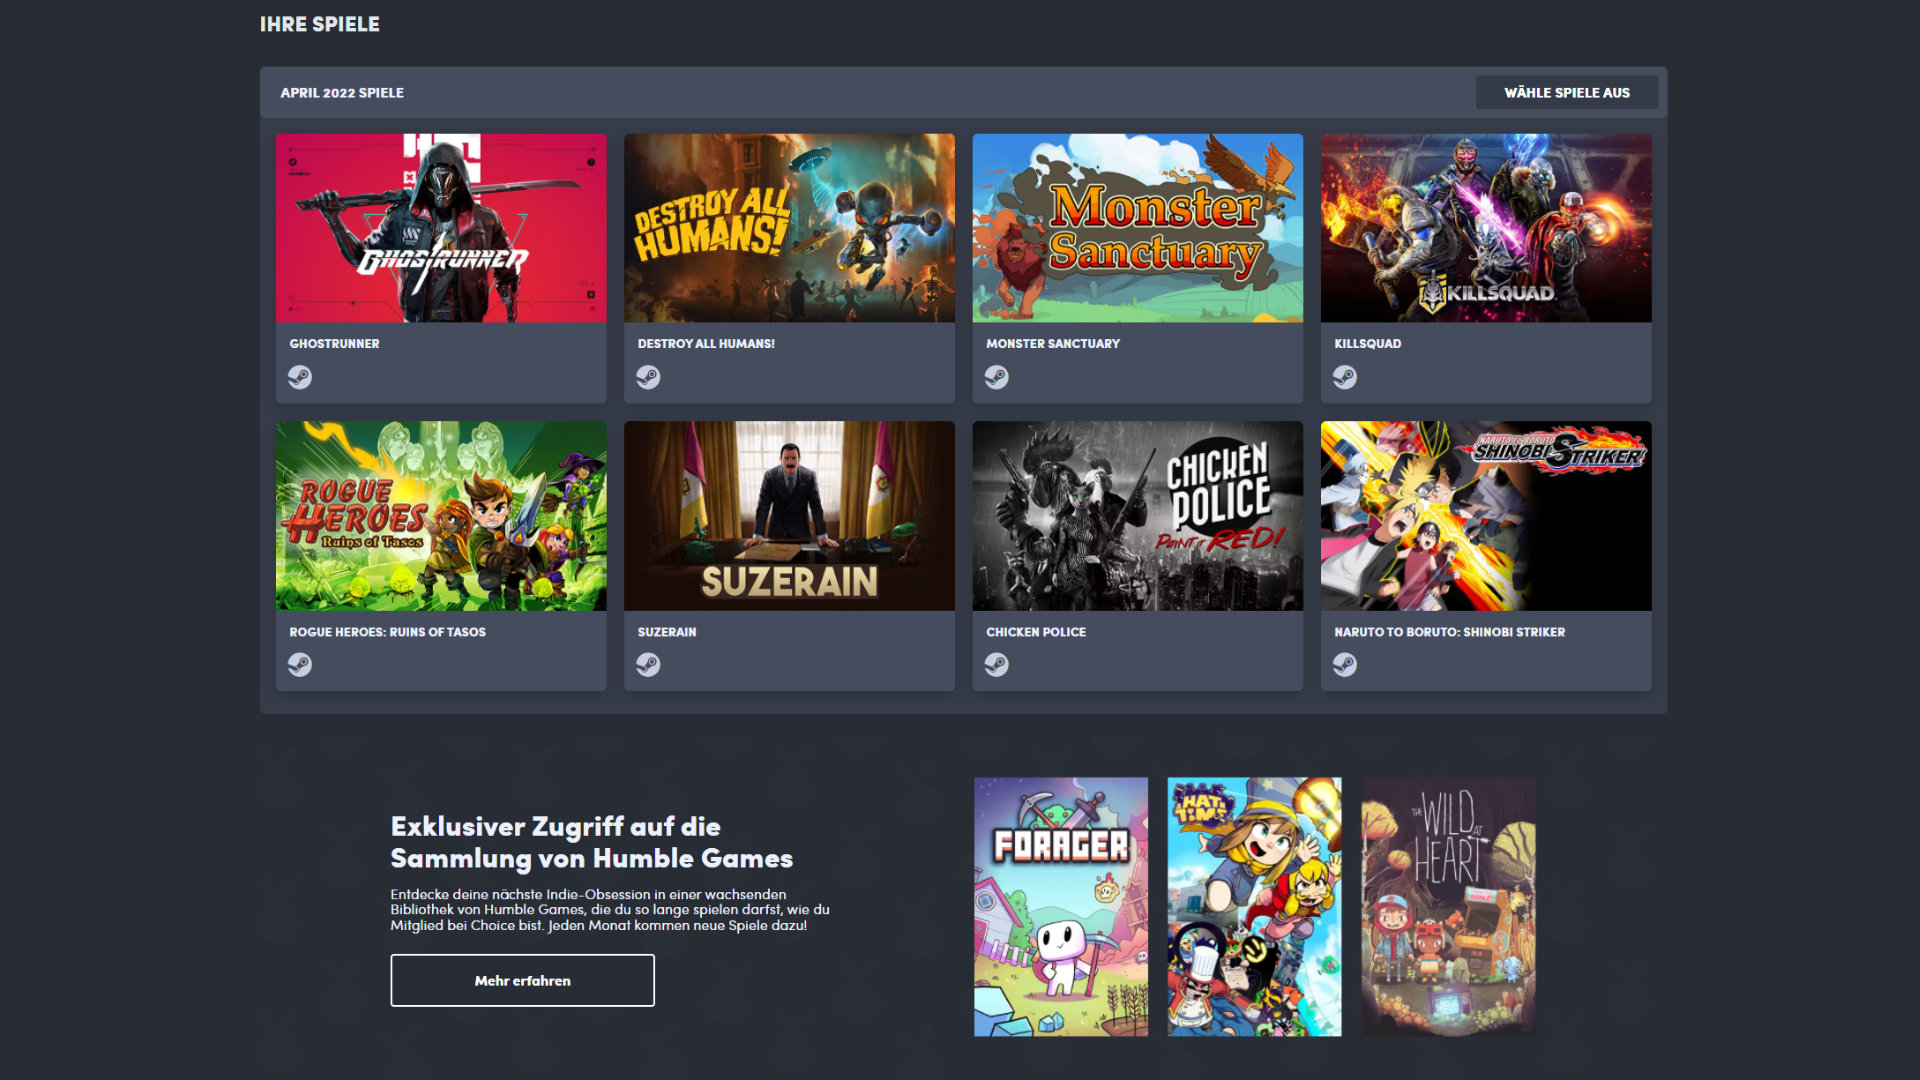Click the MONSTER SANCTUARY title text
Screen dimensions: 1920x1080
pos(1053,344)
